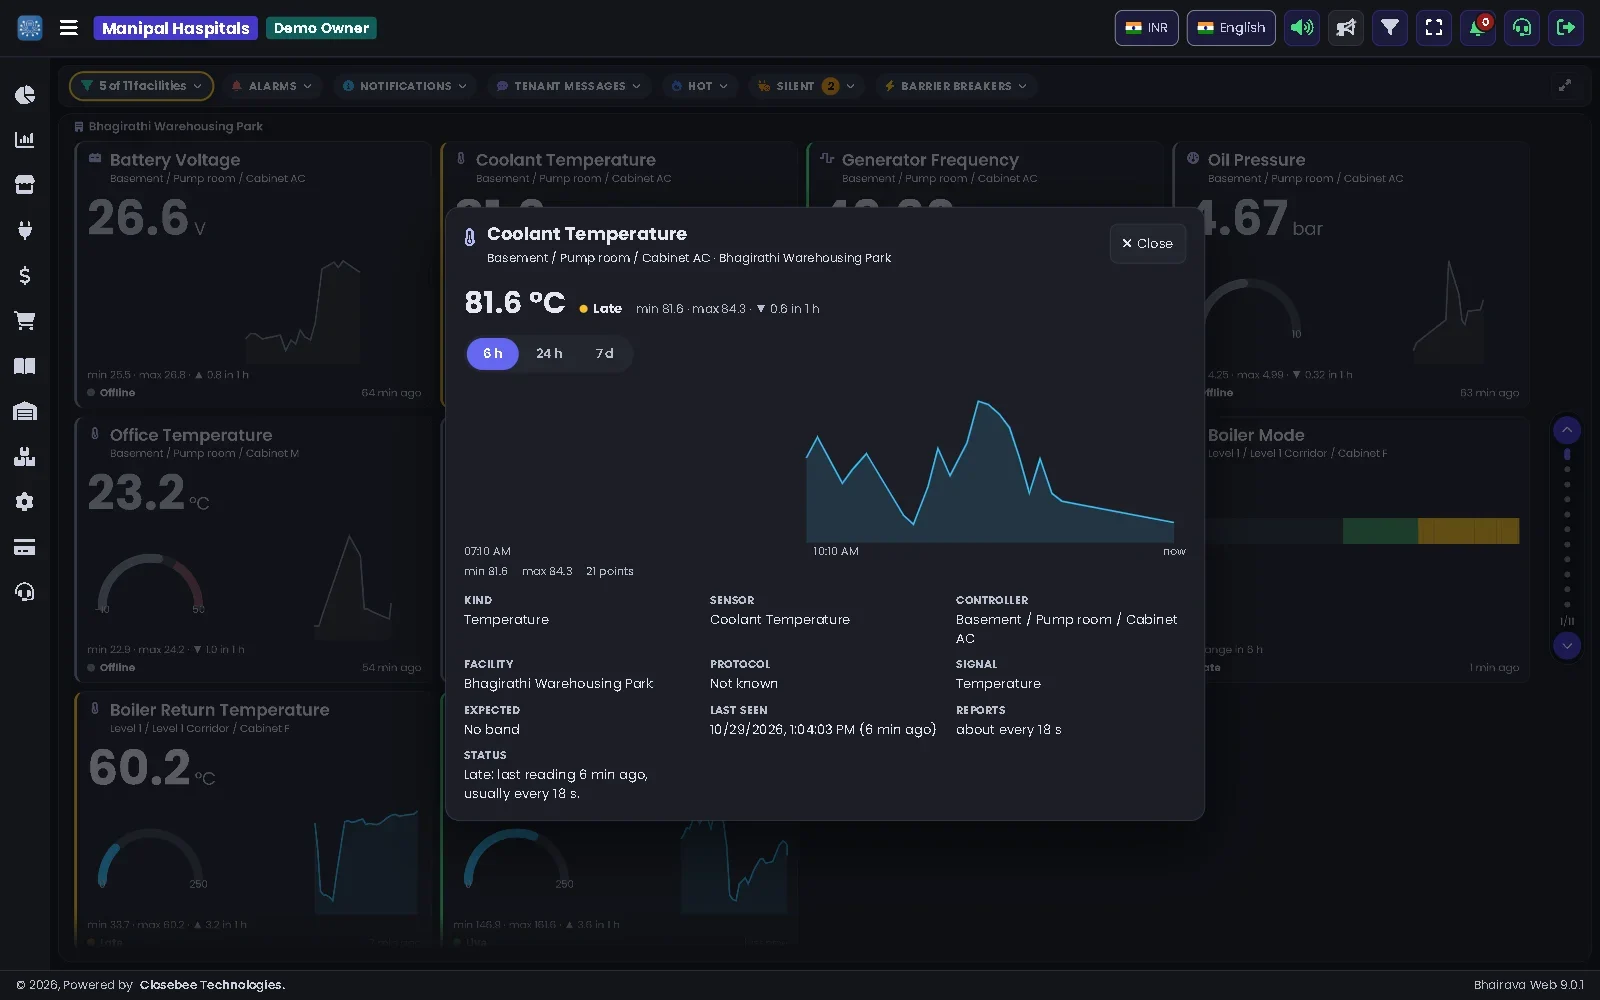Open the settings gear sidebar icon
The height and width of the screenshot is (1000, 1600).
pos(25,502)
